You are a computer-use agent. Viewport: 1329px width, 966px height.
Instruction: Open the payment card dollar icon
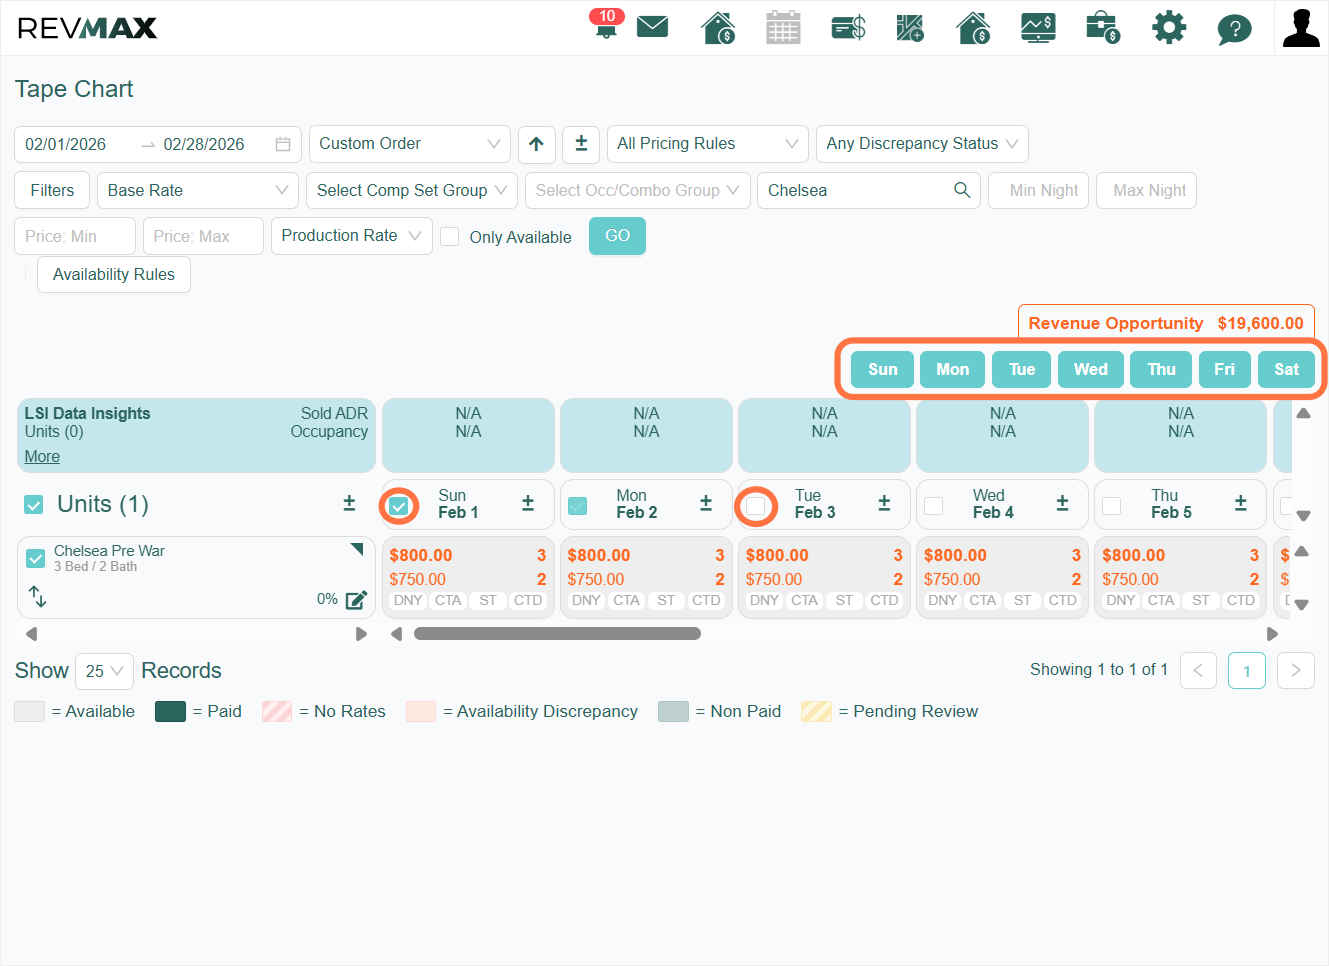848,27
